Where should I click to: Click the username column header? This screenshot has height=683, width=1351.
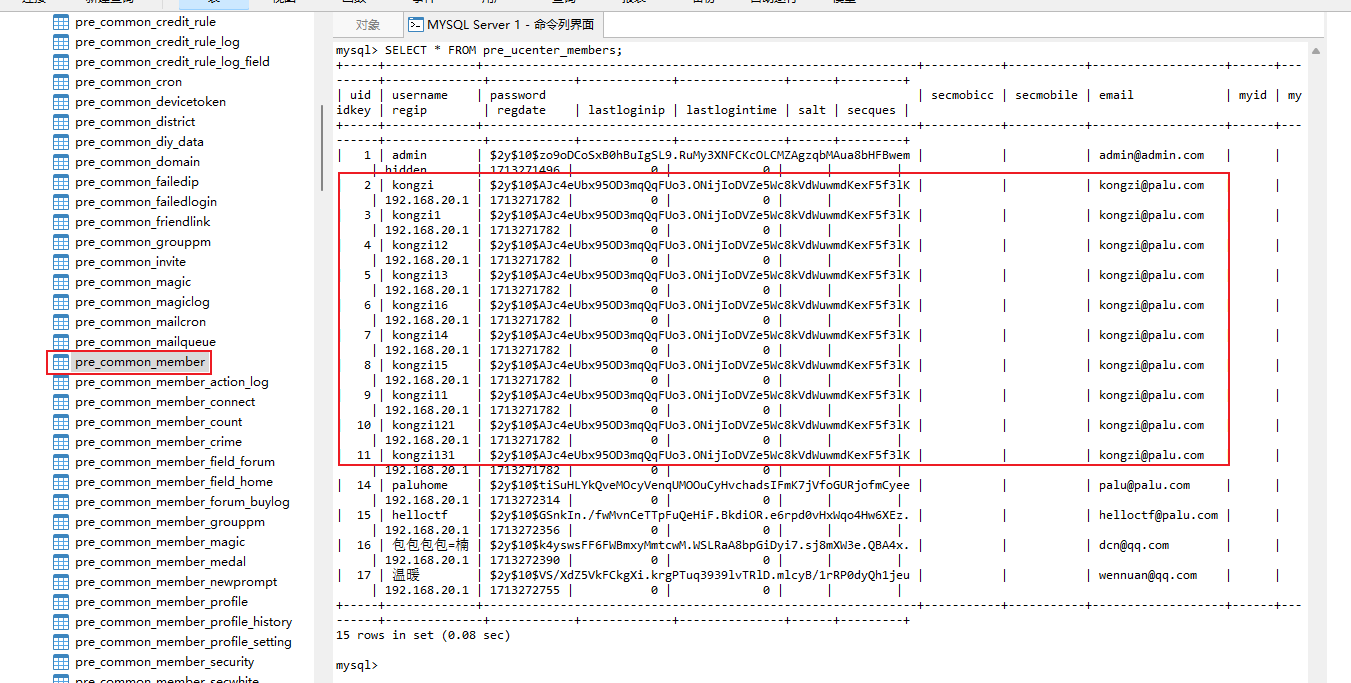click(x=420, y=95)
